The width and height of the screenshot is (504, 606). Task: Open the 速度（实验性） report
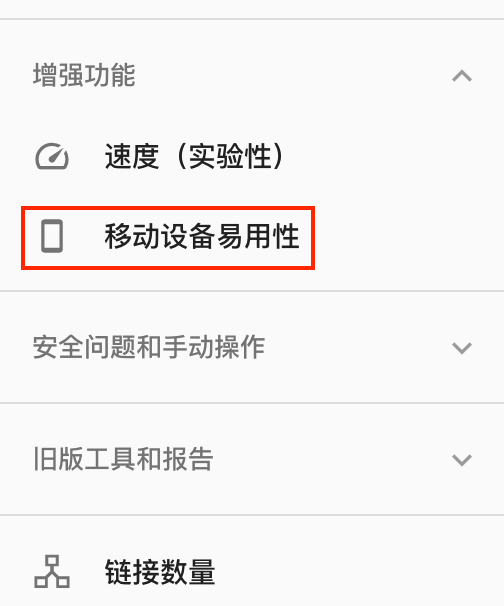tap(252, 157)
